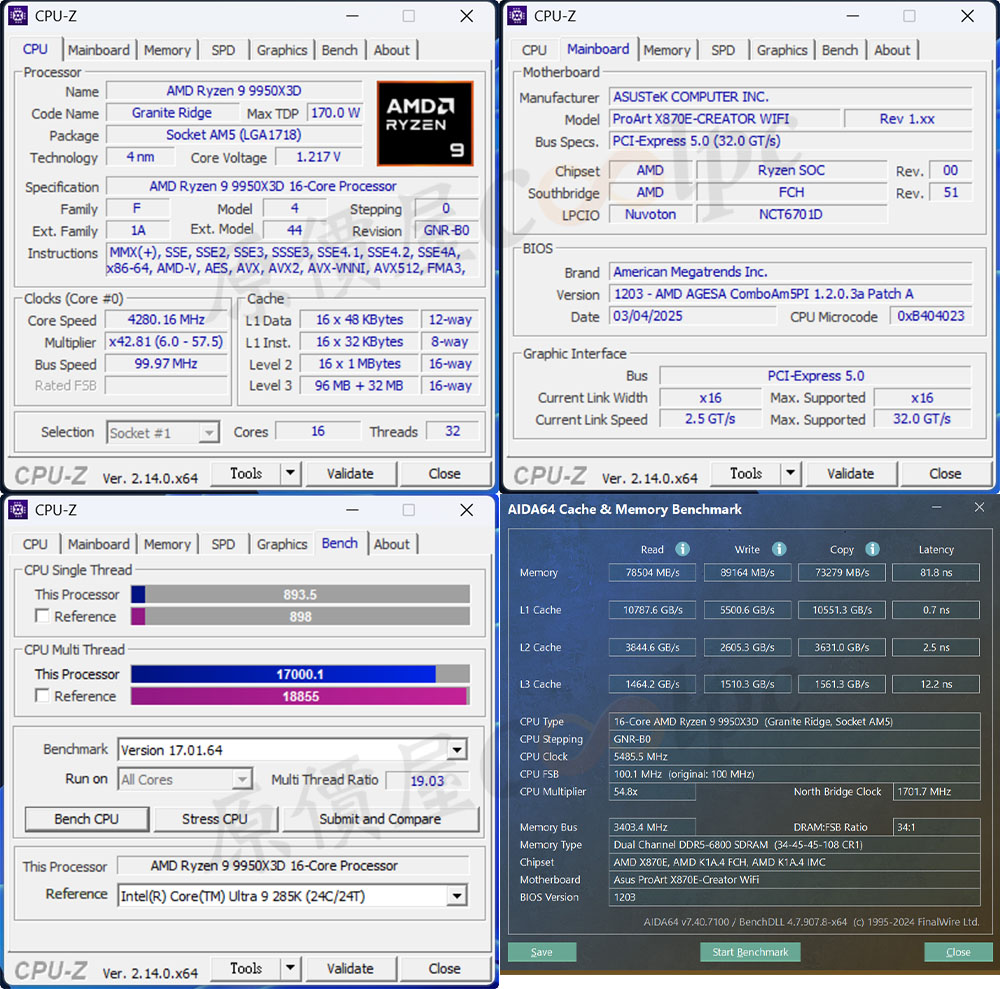Open the Reference processor Intel Core Ultra dropdown
Viewport: 1000px width, 989px height.
click(457, 896)
